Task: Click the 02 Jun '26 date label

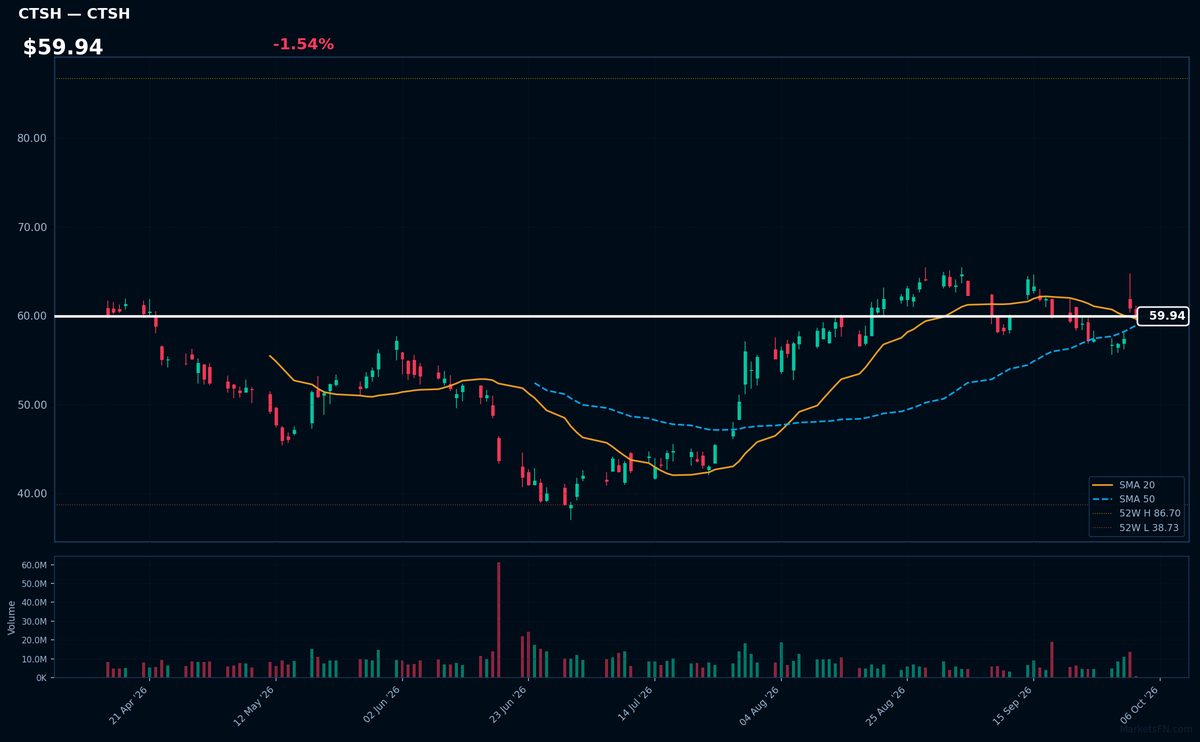Action: click(x=381, y=705)
